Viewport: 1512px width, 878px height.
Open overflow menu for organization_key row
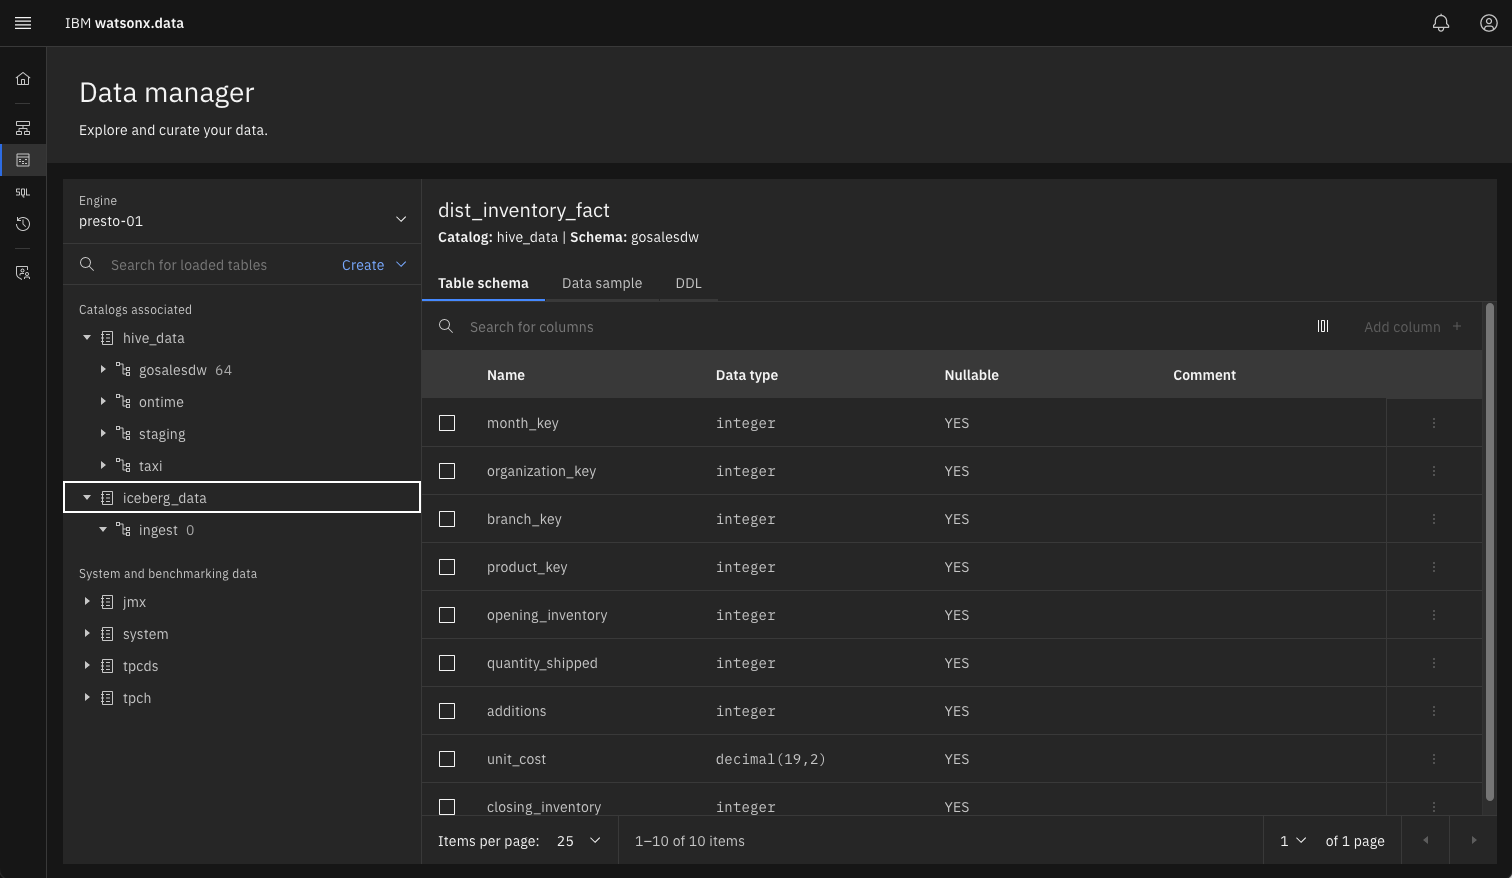pyautogui.click(x=1434, y=471)
